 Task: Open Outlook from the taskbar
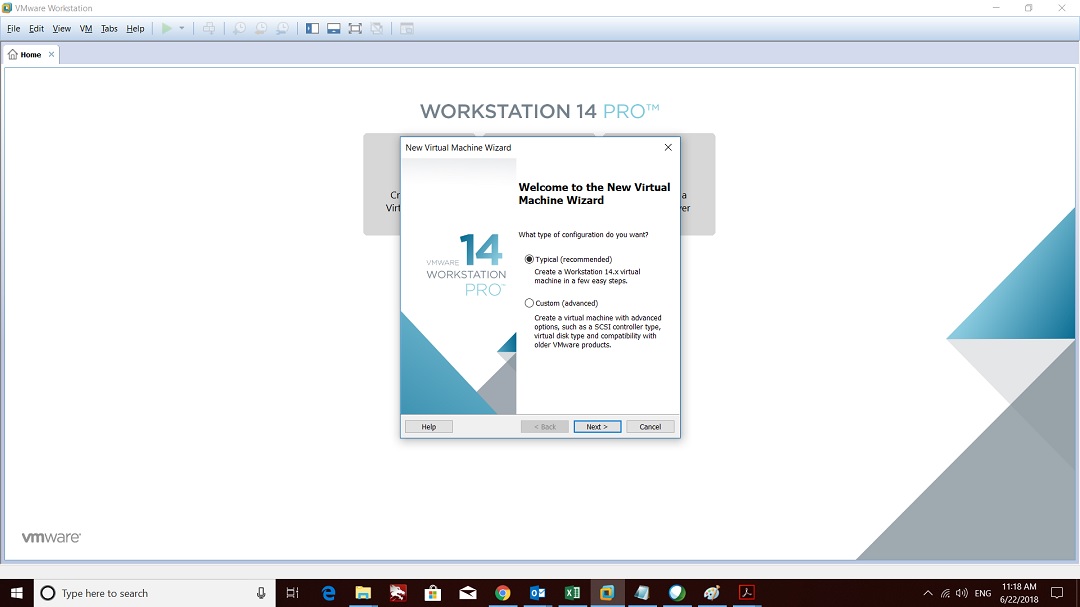coord(537,593)
